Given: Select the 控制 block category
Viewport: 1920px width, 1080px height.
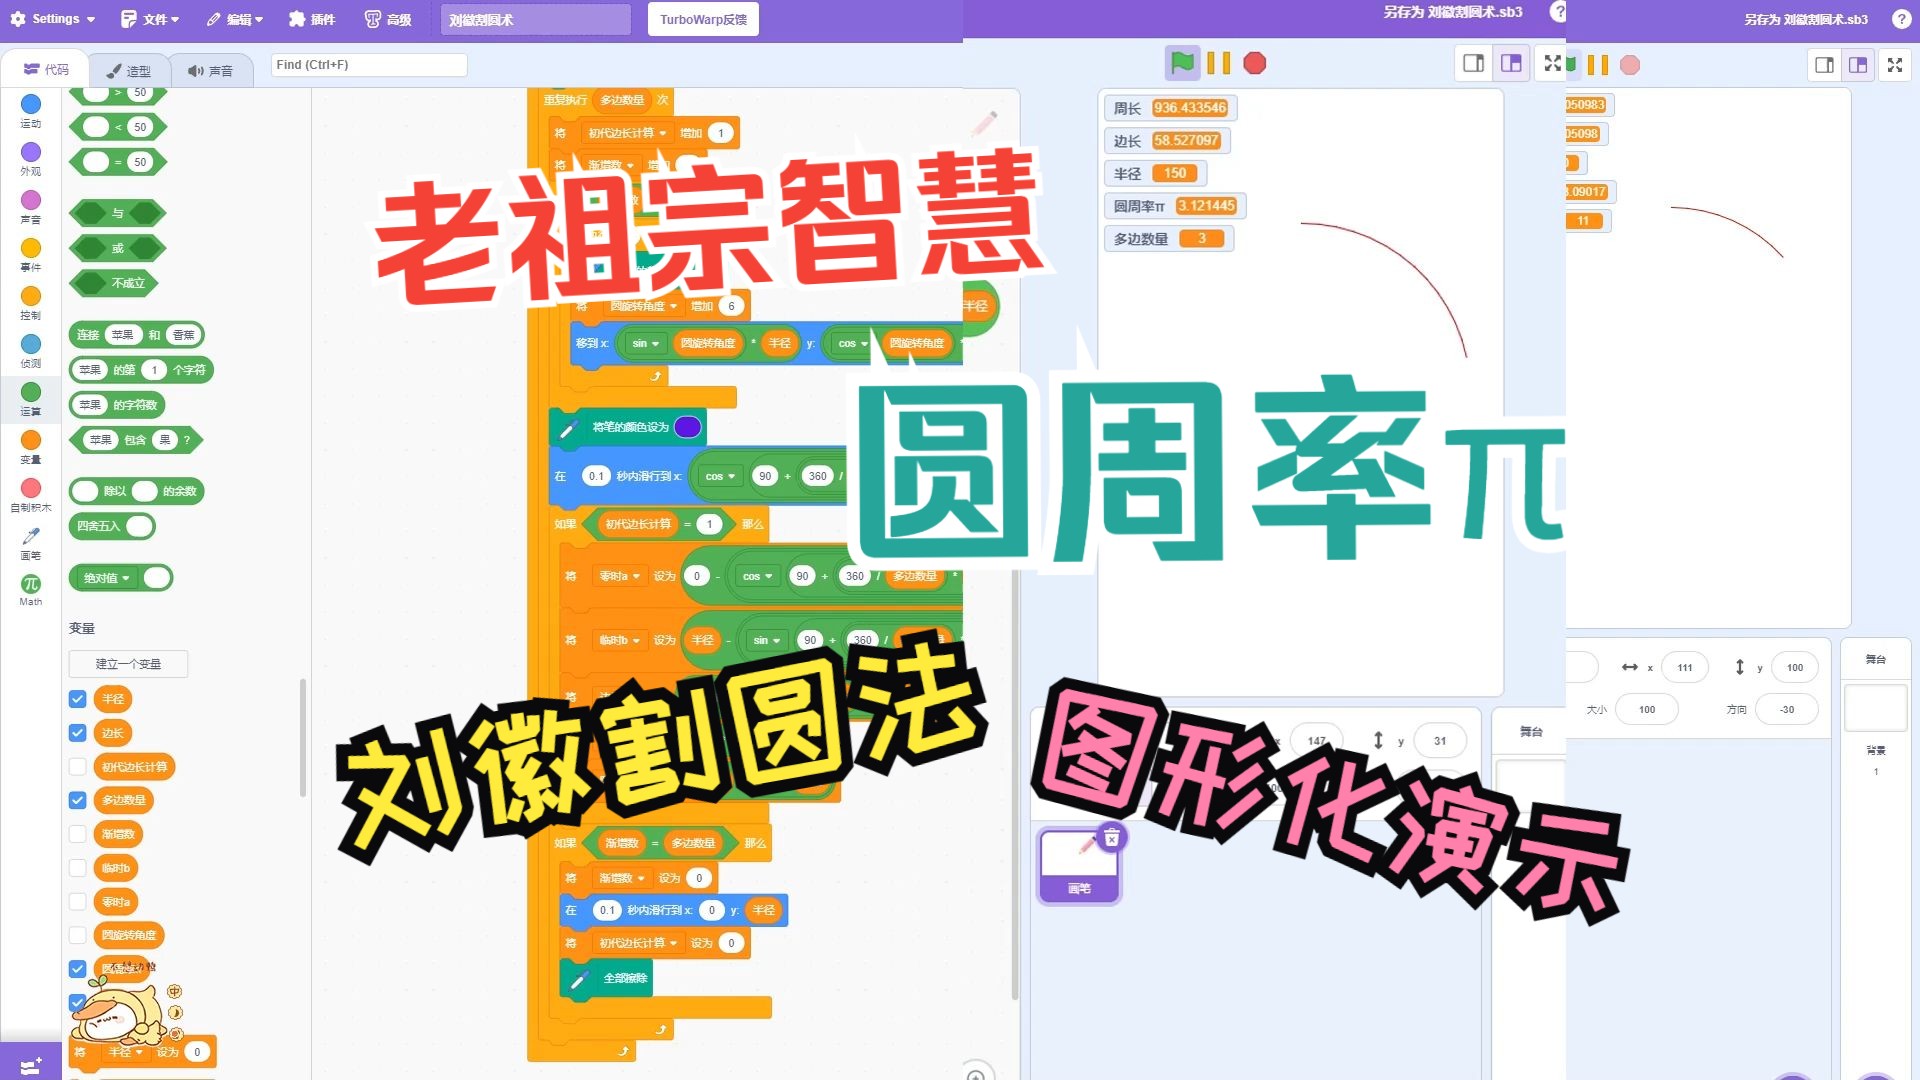Looking at the screenshot, I should (31, 302).
